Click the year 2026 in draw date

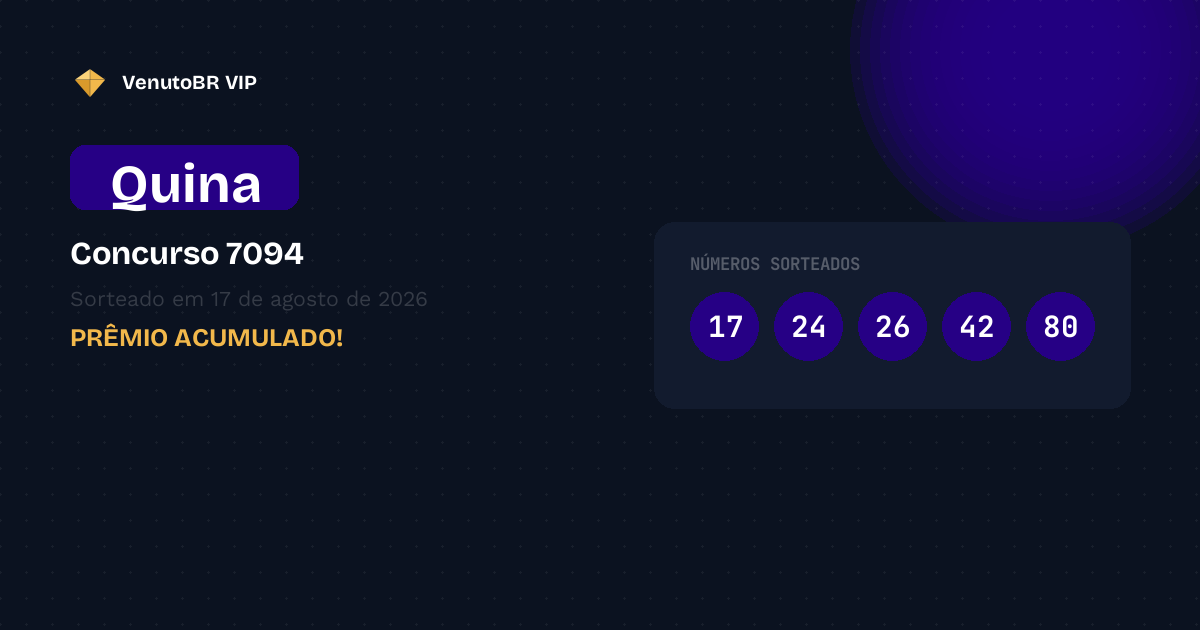pos(403,299)
